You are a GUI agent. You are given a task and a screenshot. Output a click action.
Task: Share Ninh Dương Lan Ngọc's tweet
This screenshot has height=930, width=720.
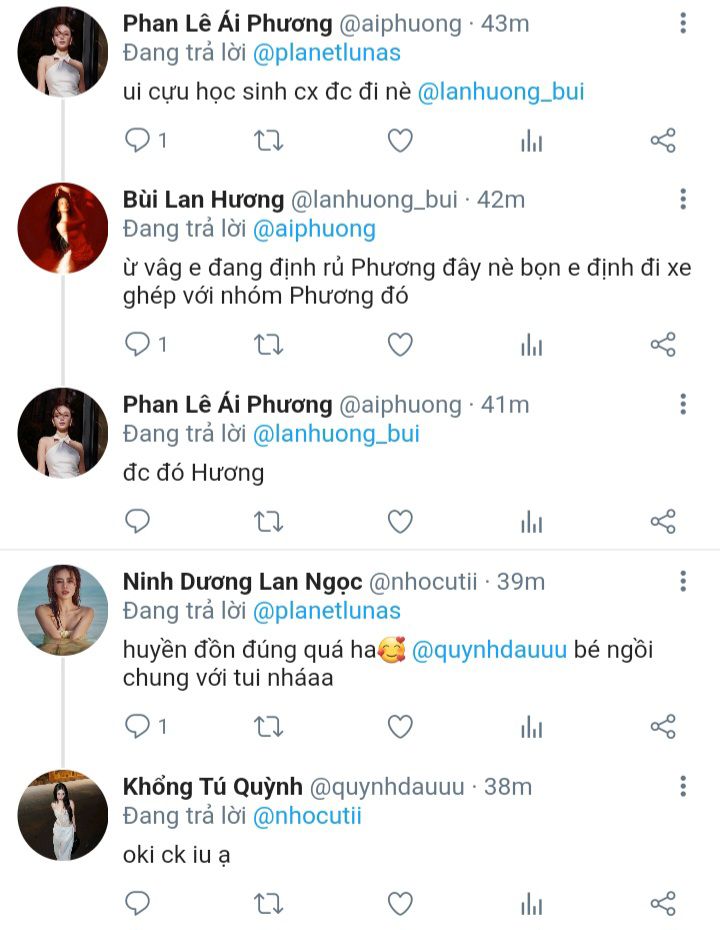pos(663,727)
